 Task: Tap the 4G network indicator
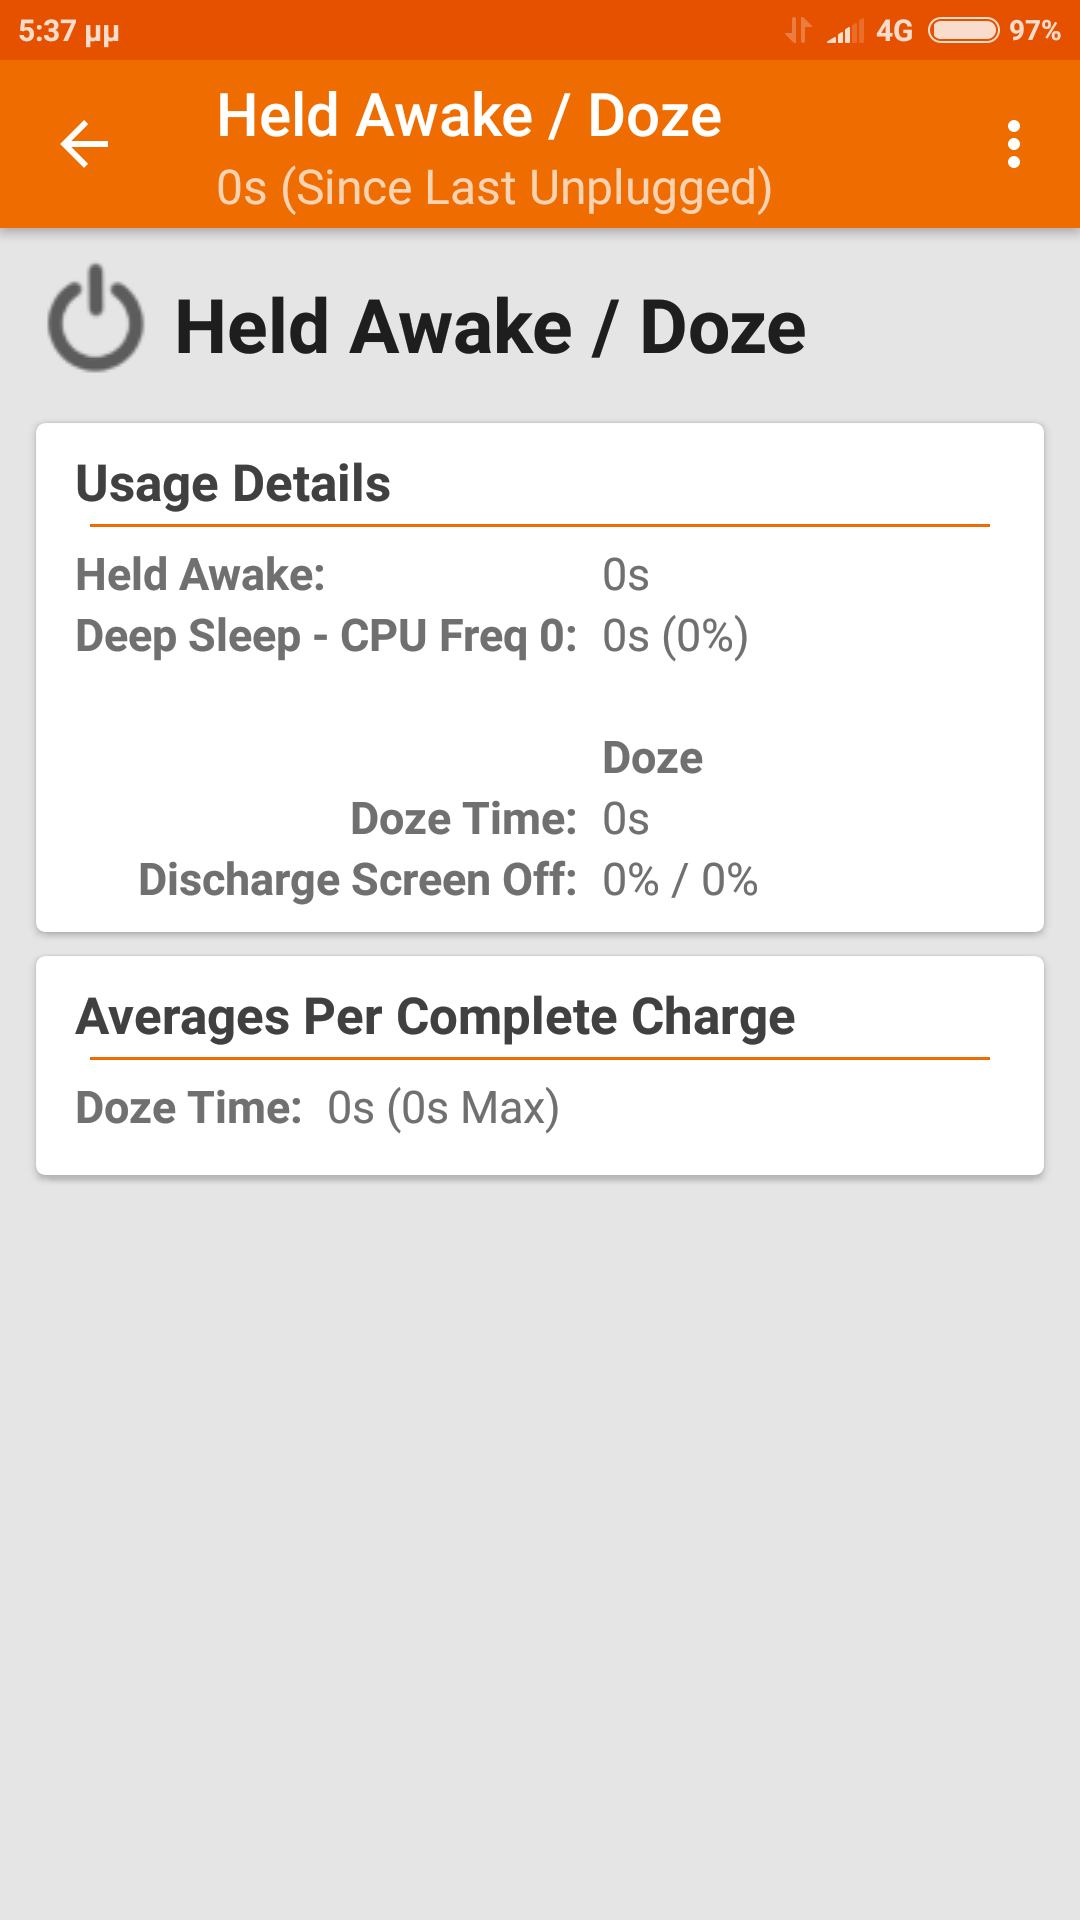(x=894, y=31)
